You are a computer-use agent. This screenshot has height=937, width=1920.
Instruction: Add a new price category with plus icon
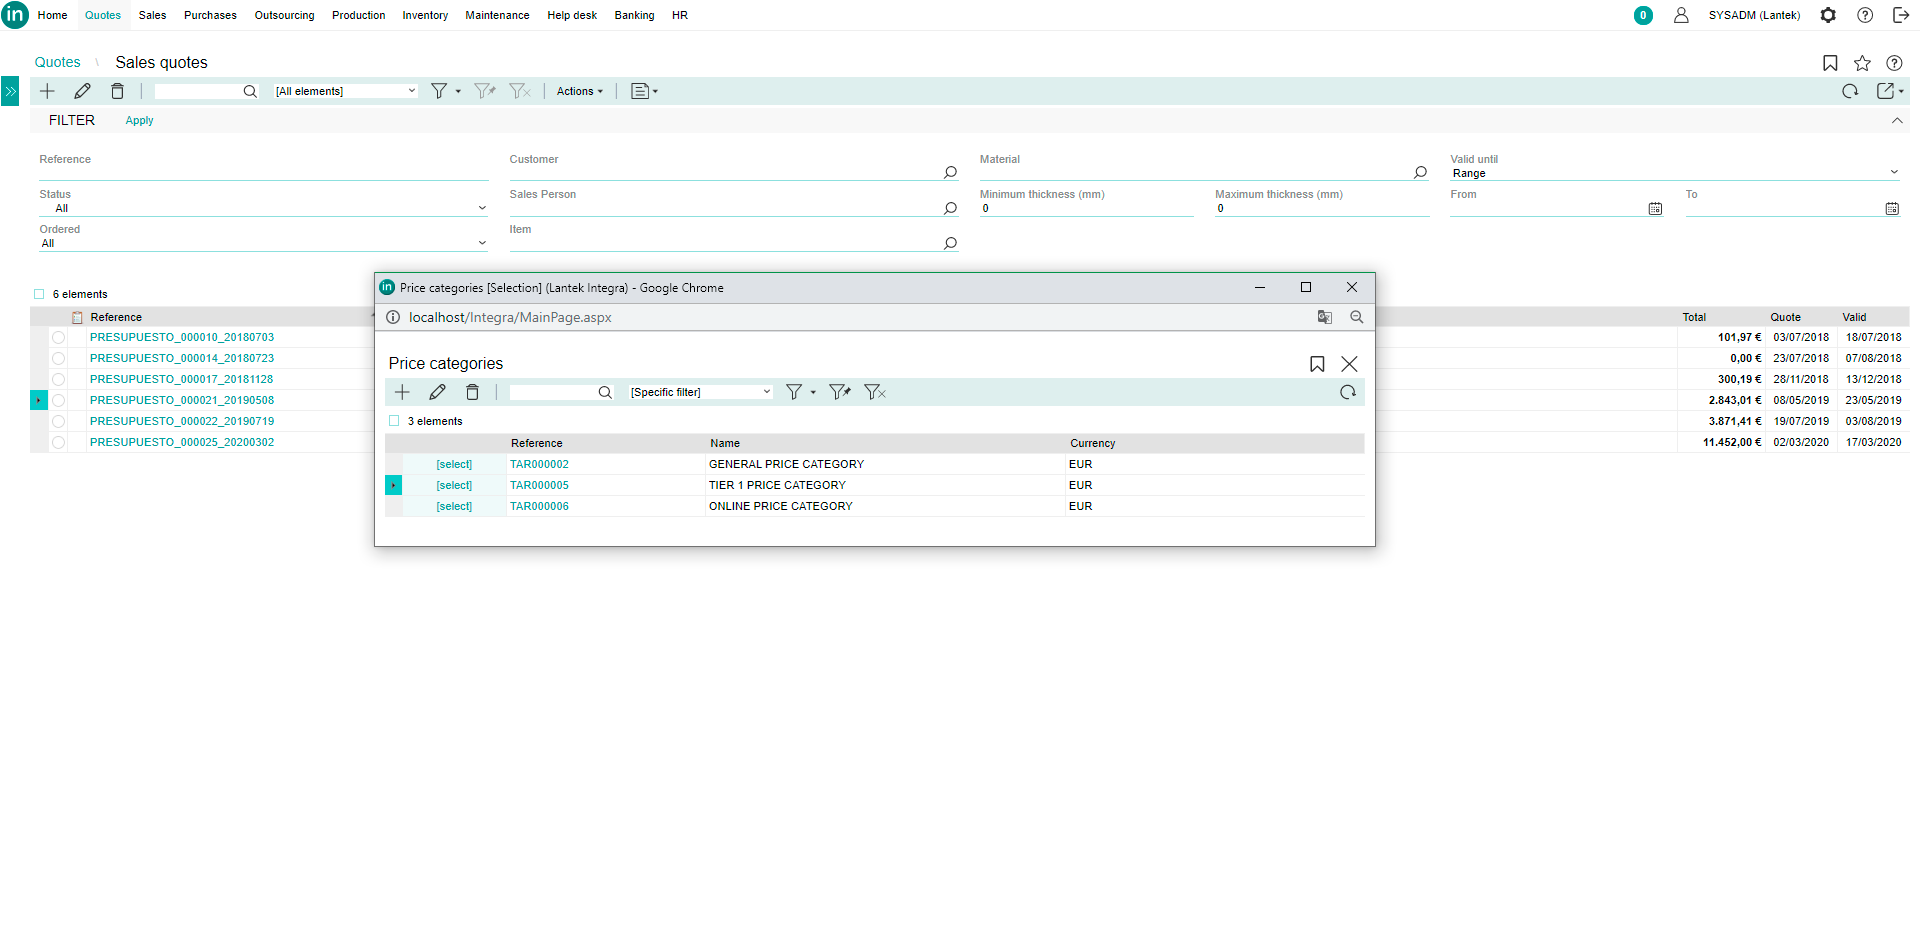point(402,392)
